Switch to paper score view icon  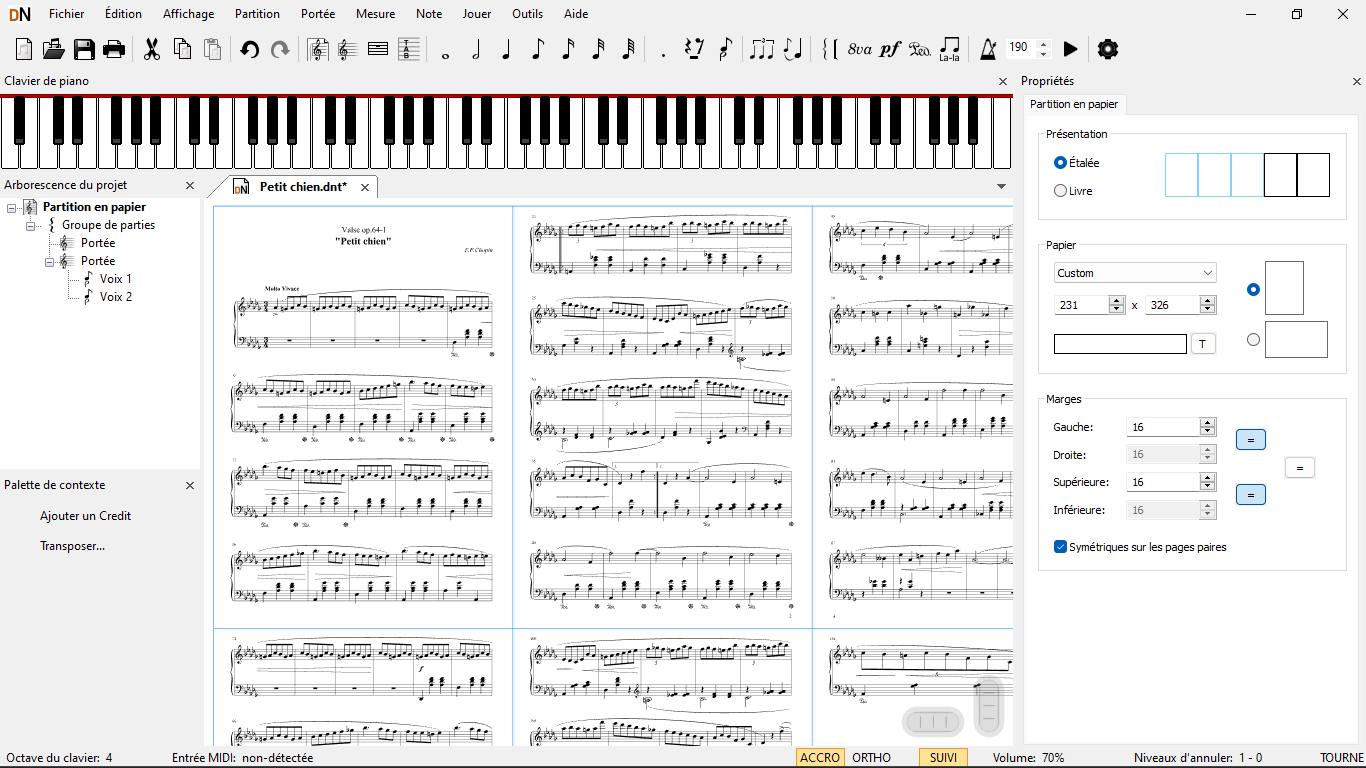click(318, 49)
